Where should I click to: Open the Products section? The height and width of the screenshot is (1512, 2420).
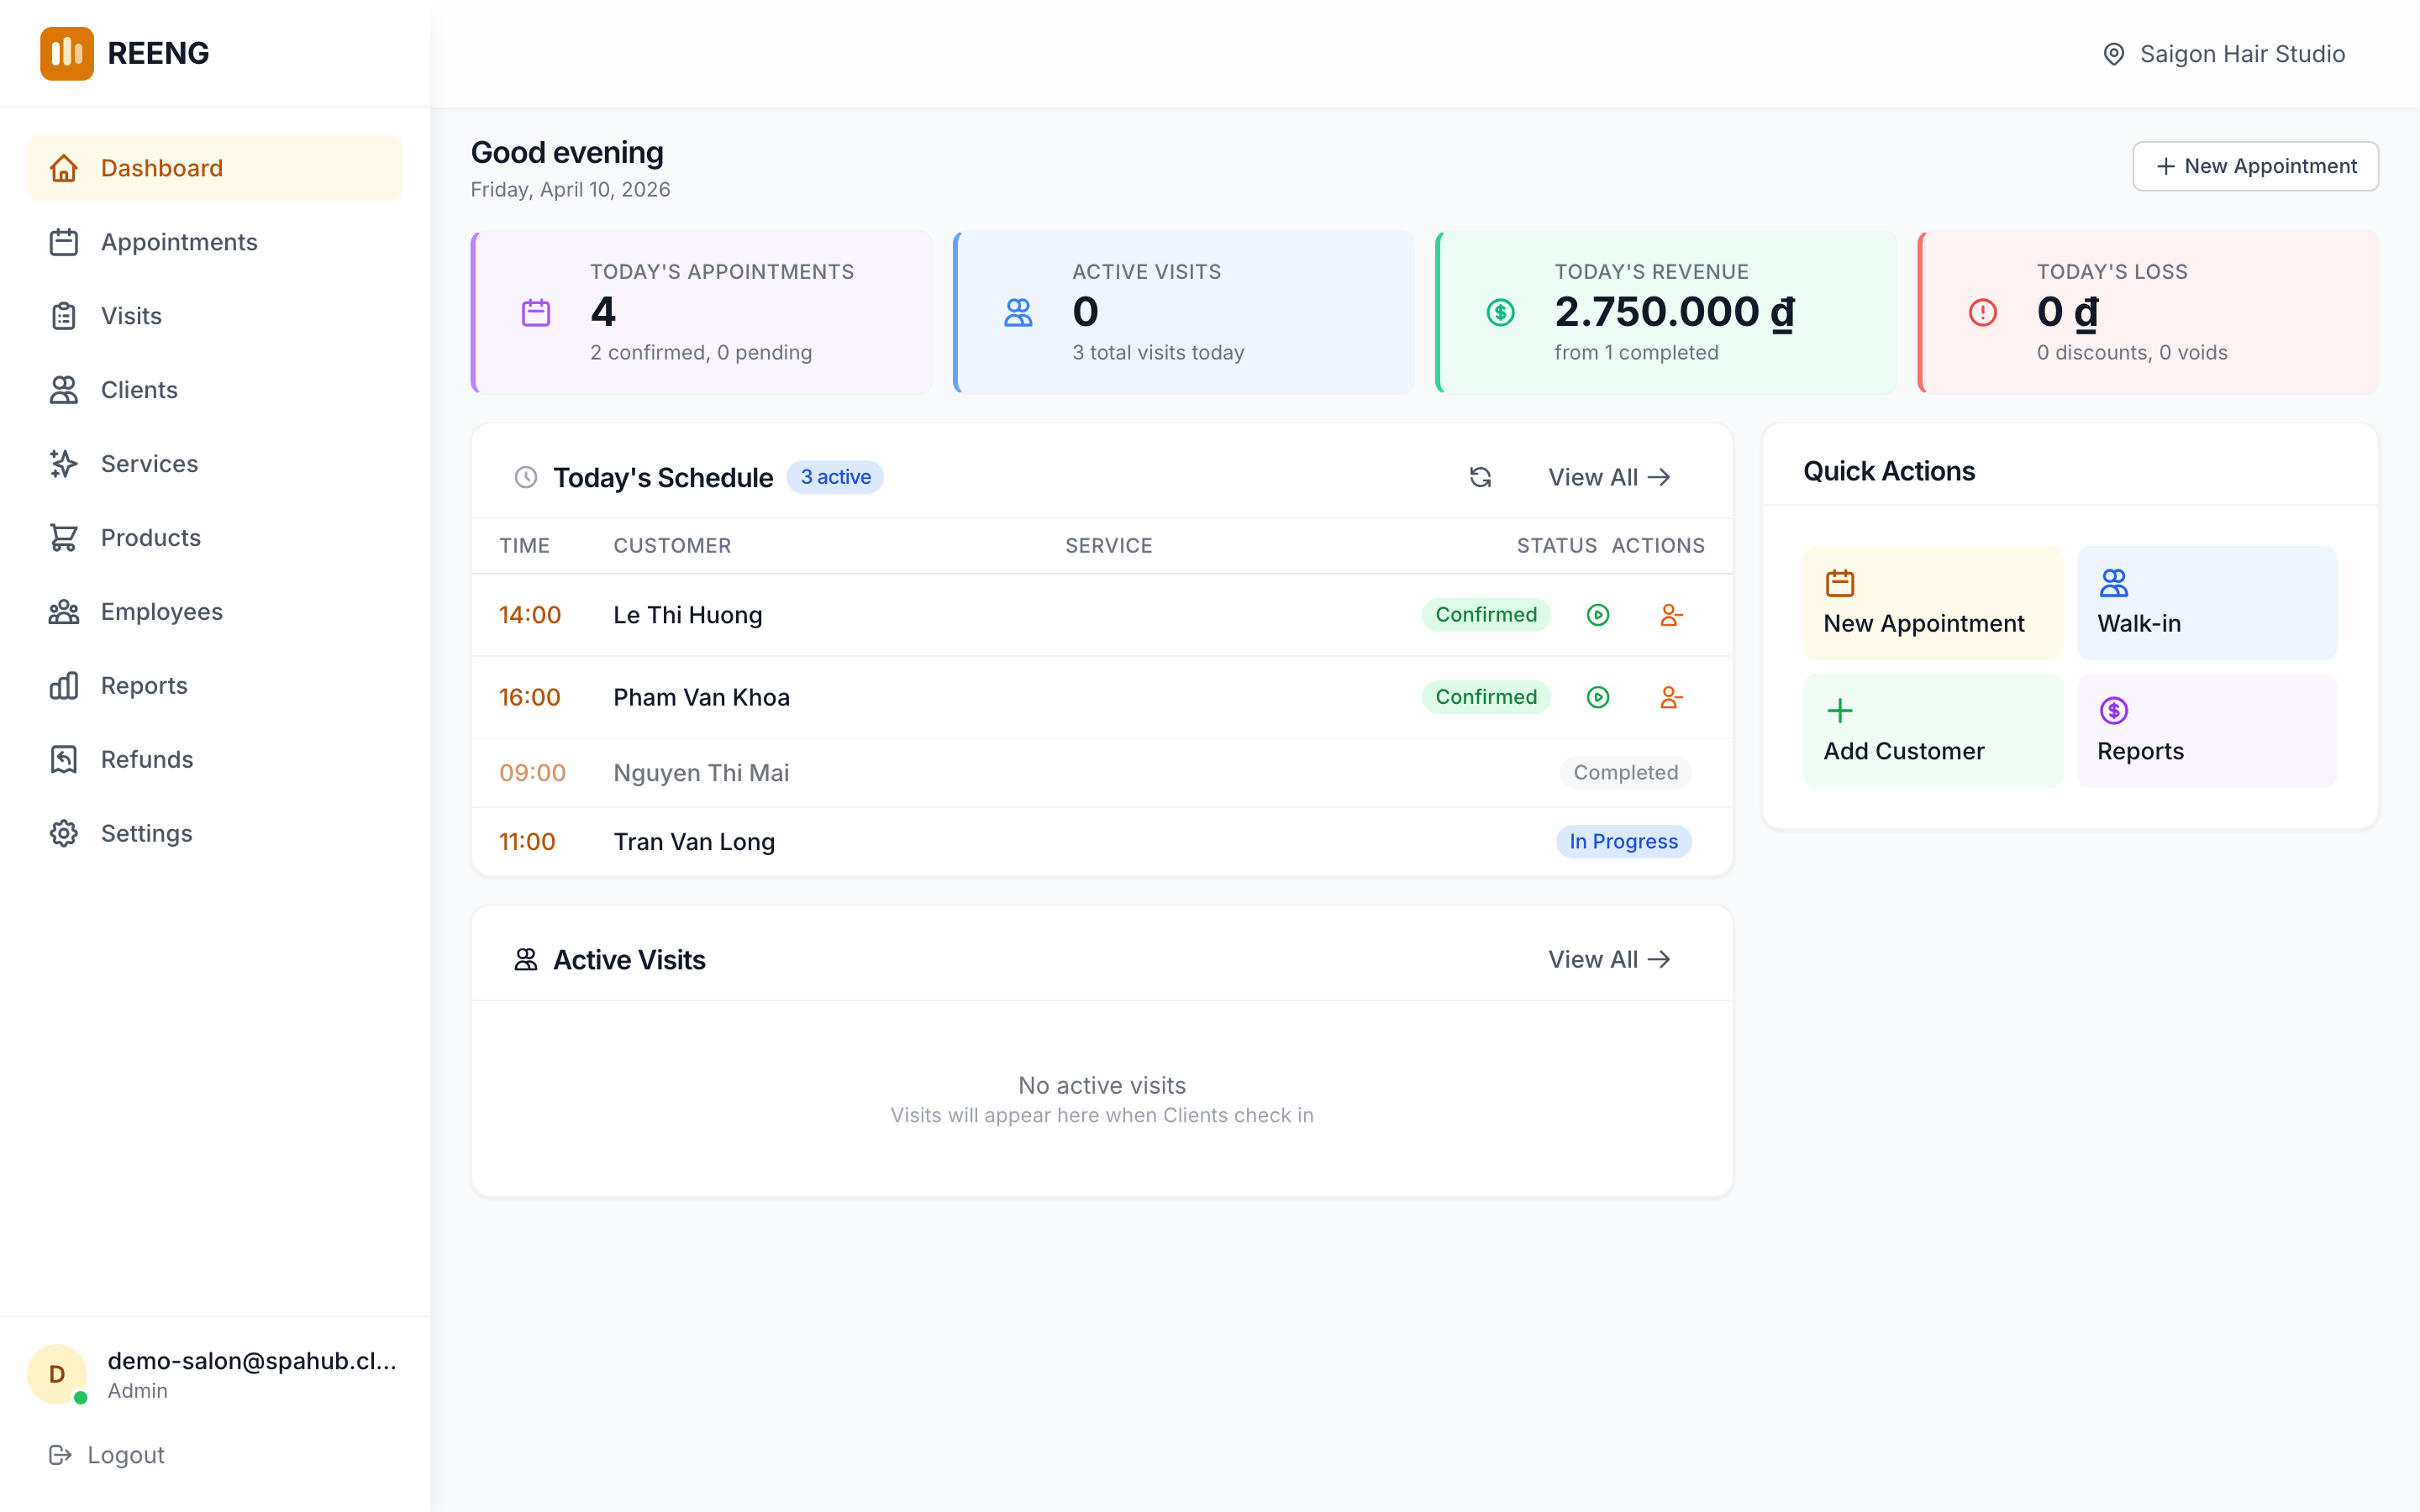coord(149,537)
